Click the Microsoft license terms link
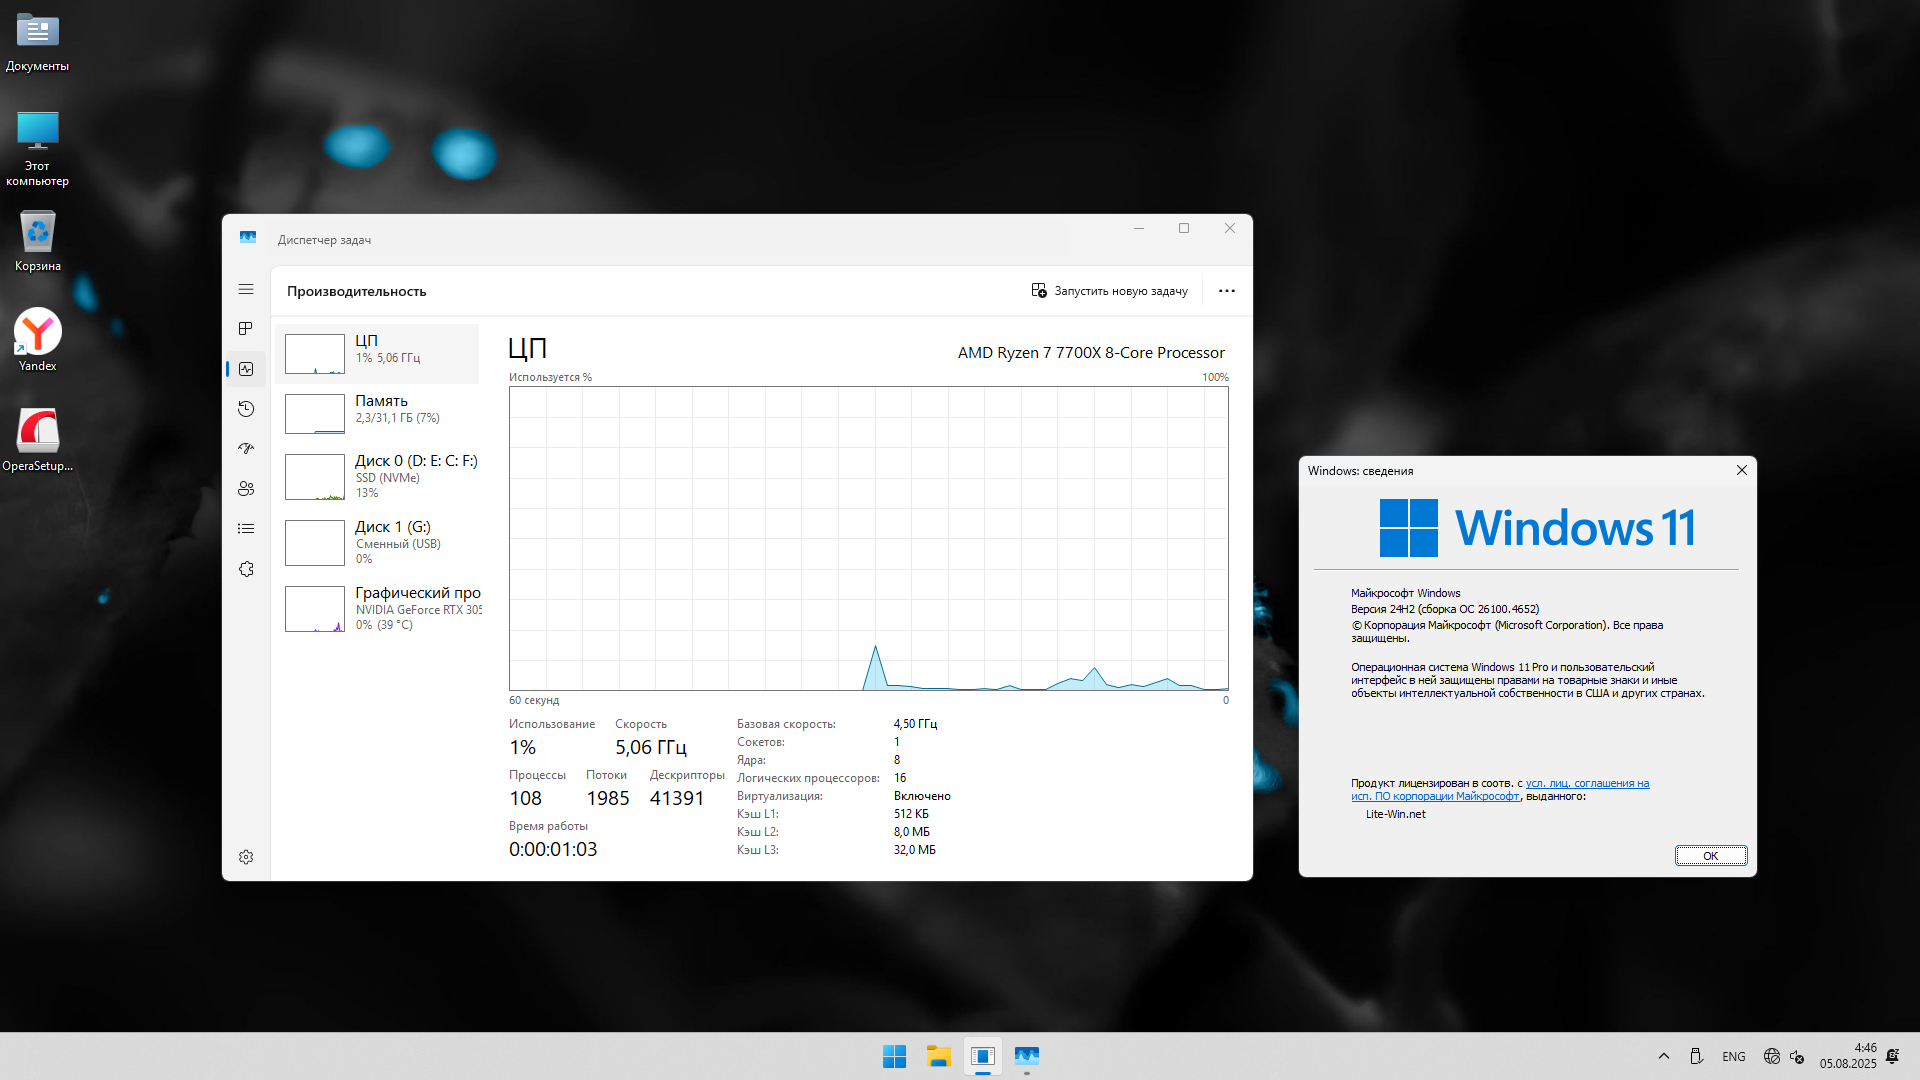1920x1080 pixels. click(1586, 784)
